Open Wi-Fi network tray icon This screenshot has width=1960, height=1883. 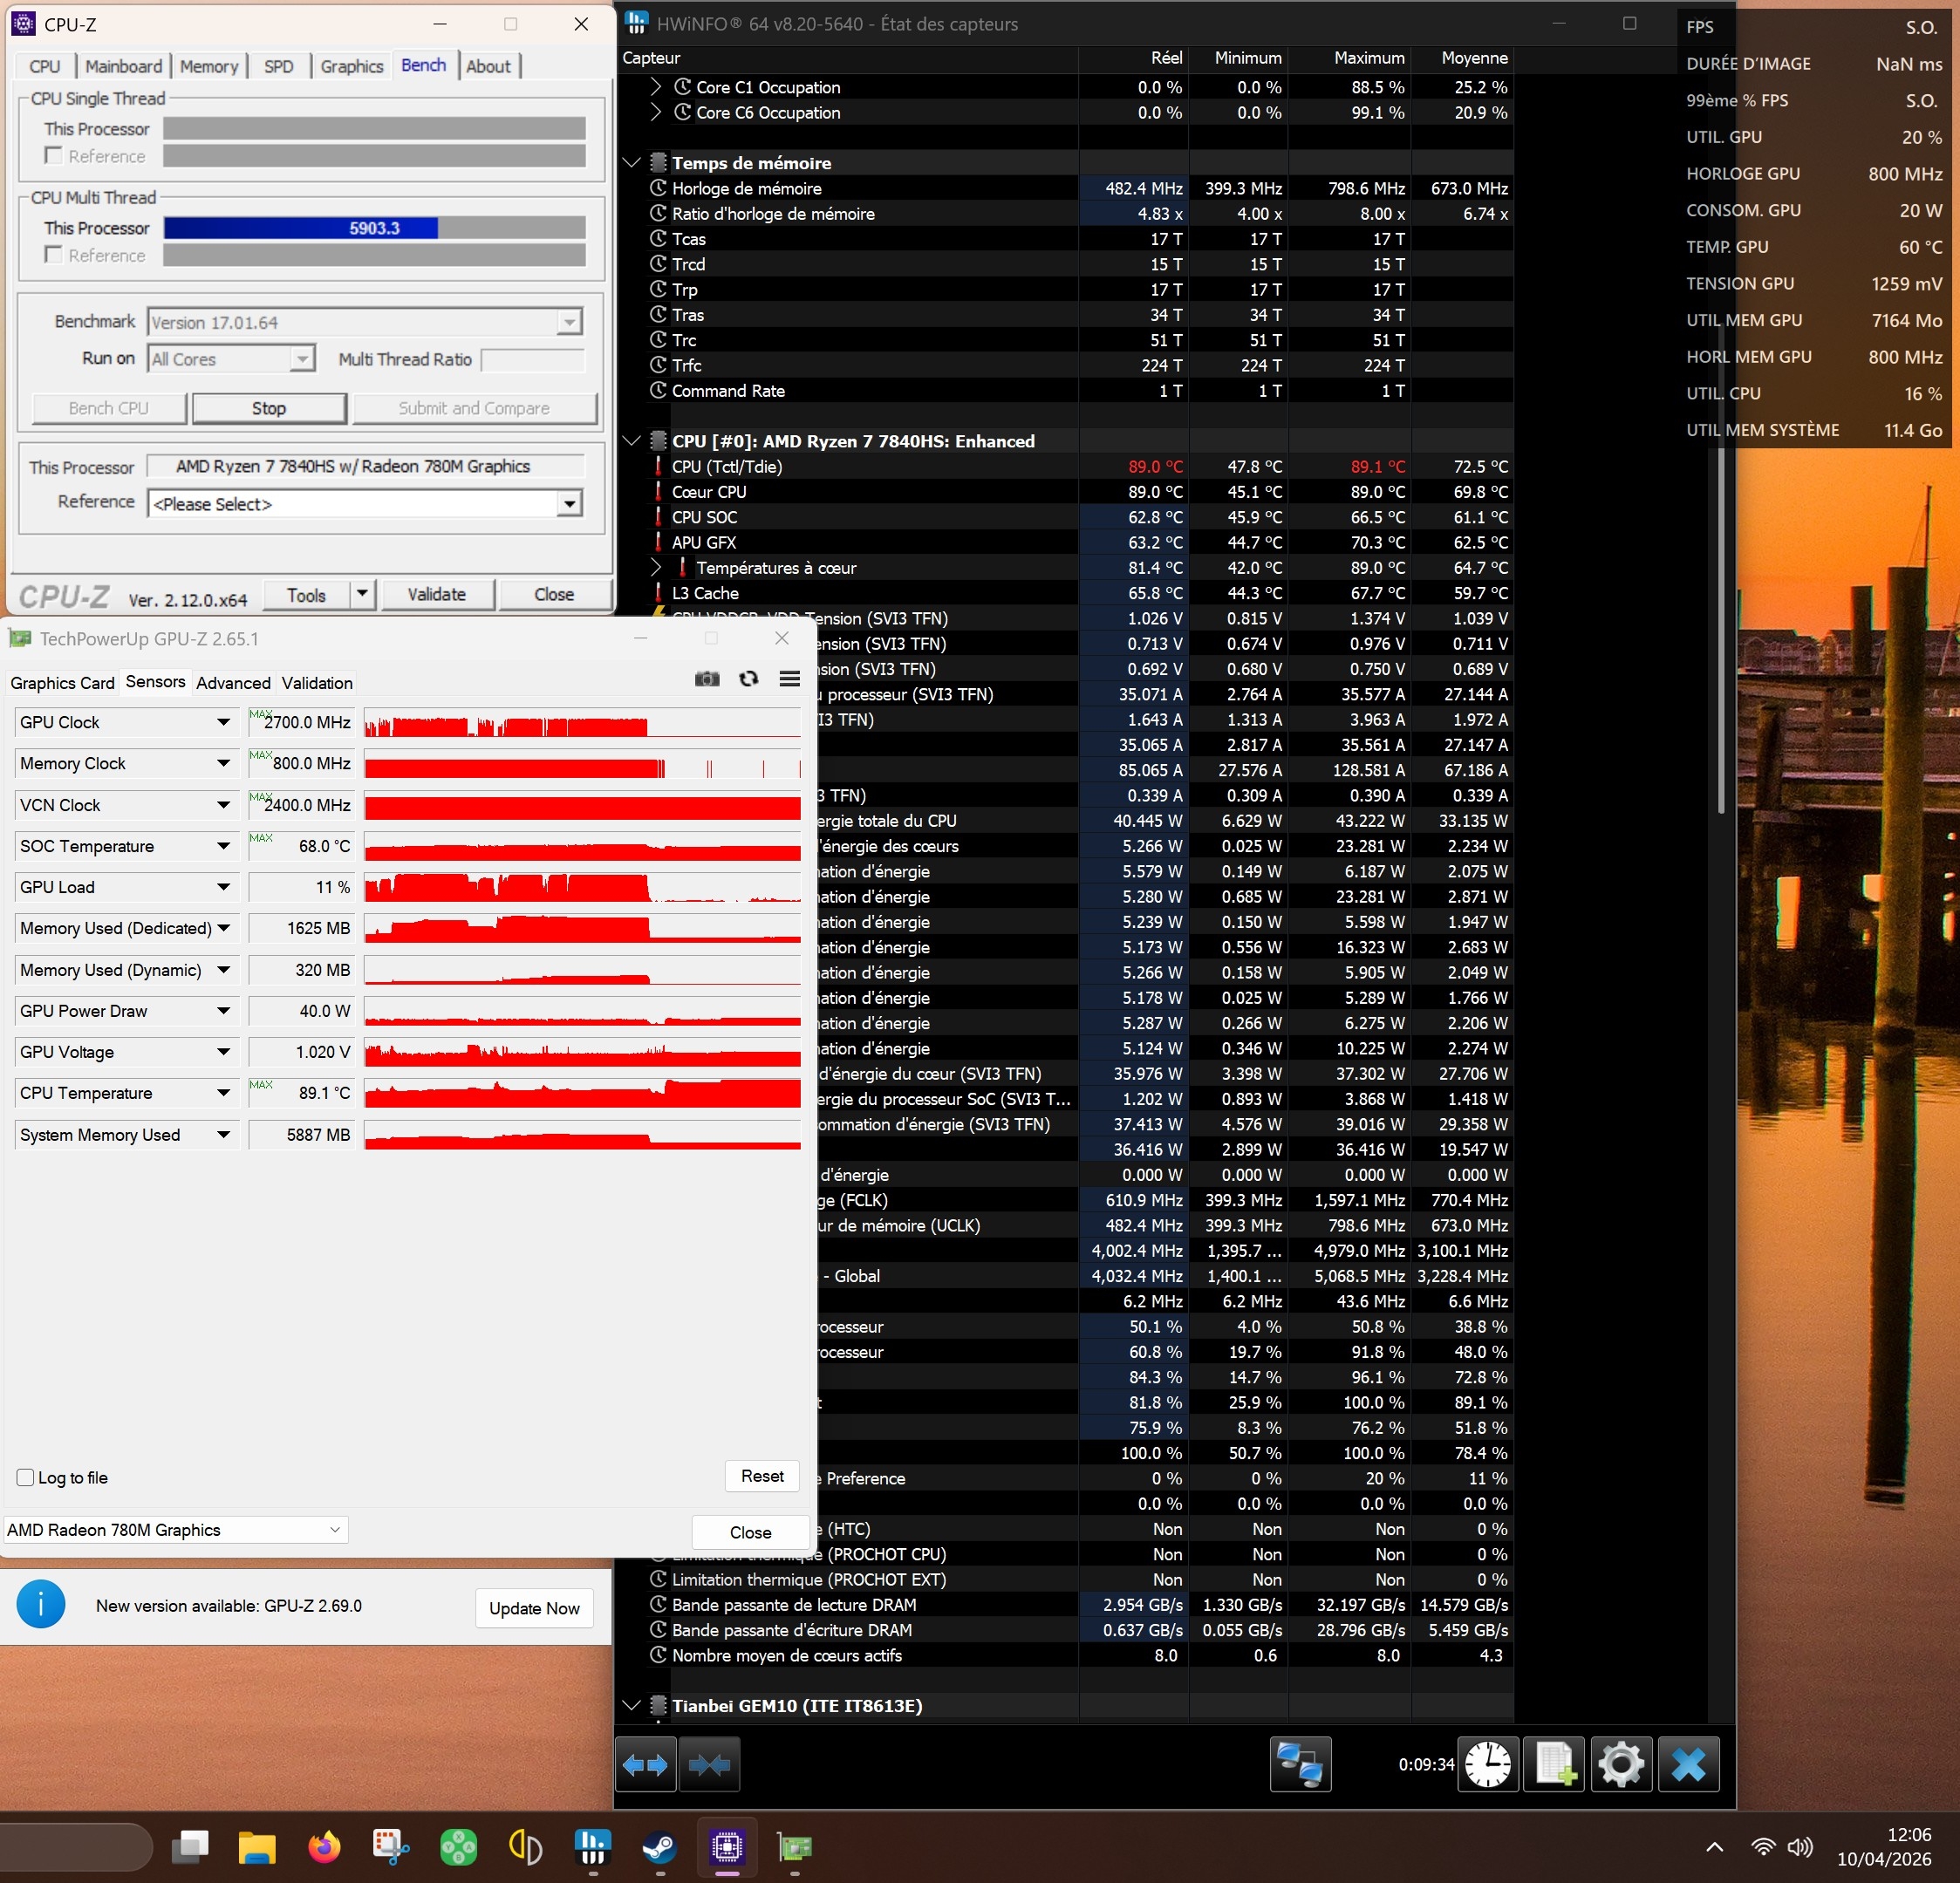(x=1763, y=1846)
